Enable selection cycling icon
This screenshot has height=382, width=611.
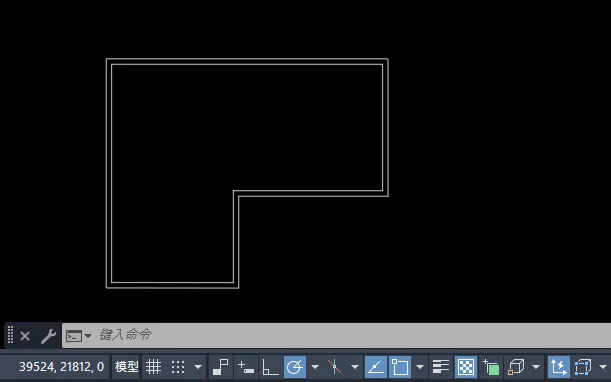pos(491,367)
